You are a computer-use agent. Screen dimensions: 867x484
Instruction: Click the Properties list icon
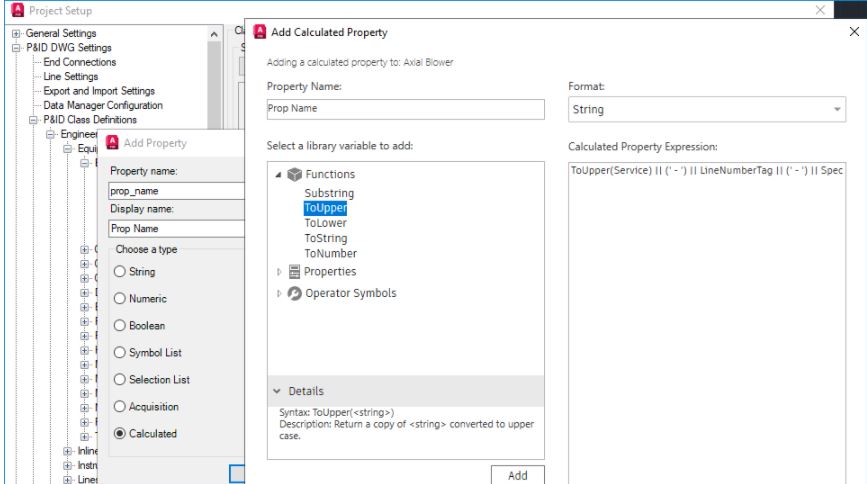[x=294, y=272]
